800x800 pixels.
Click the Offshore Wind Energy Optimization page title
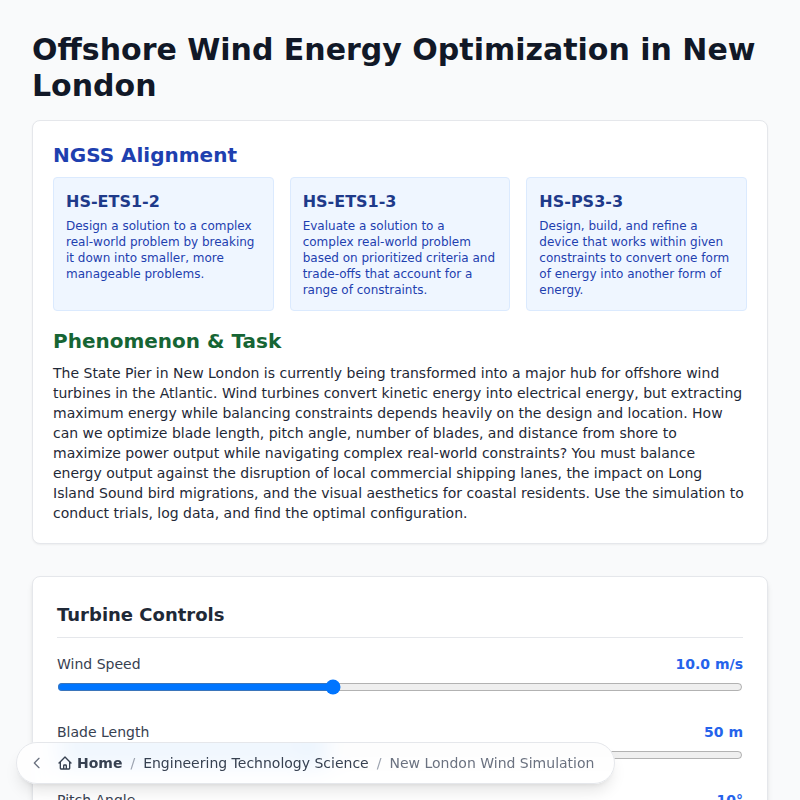coord(394,67)
